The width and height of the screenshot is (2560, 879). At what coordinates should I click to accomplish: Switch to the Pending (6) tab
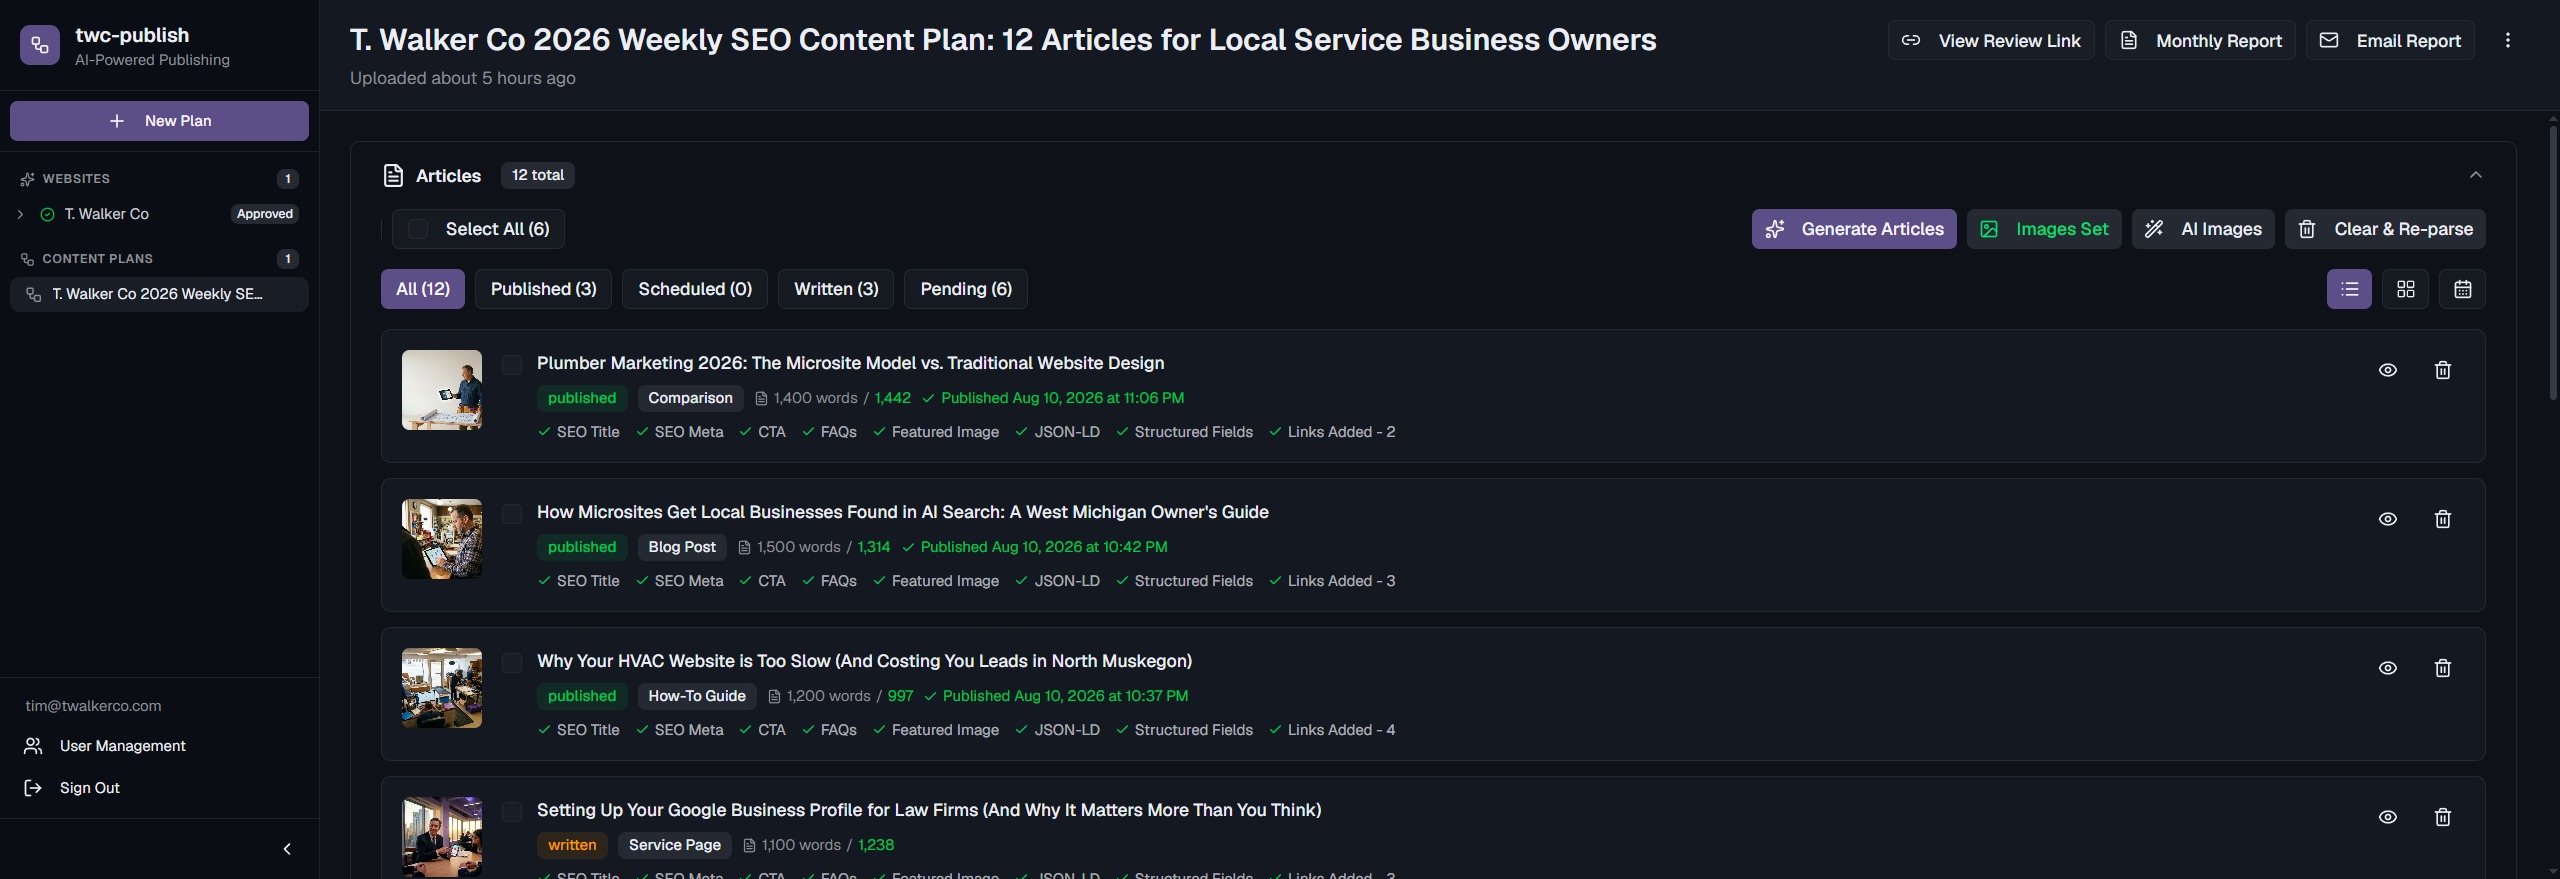coord(966,289)
